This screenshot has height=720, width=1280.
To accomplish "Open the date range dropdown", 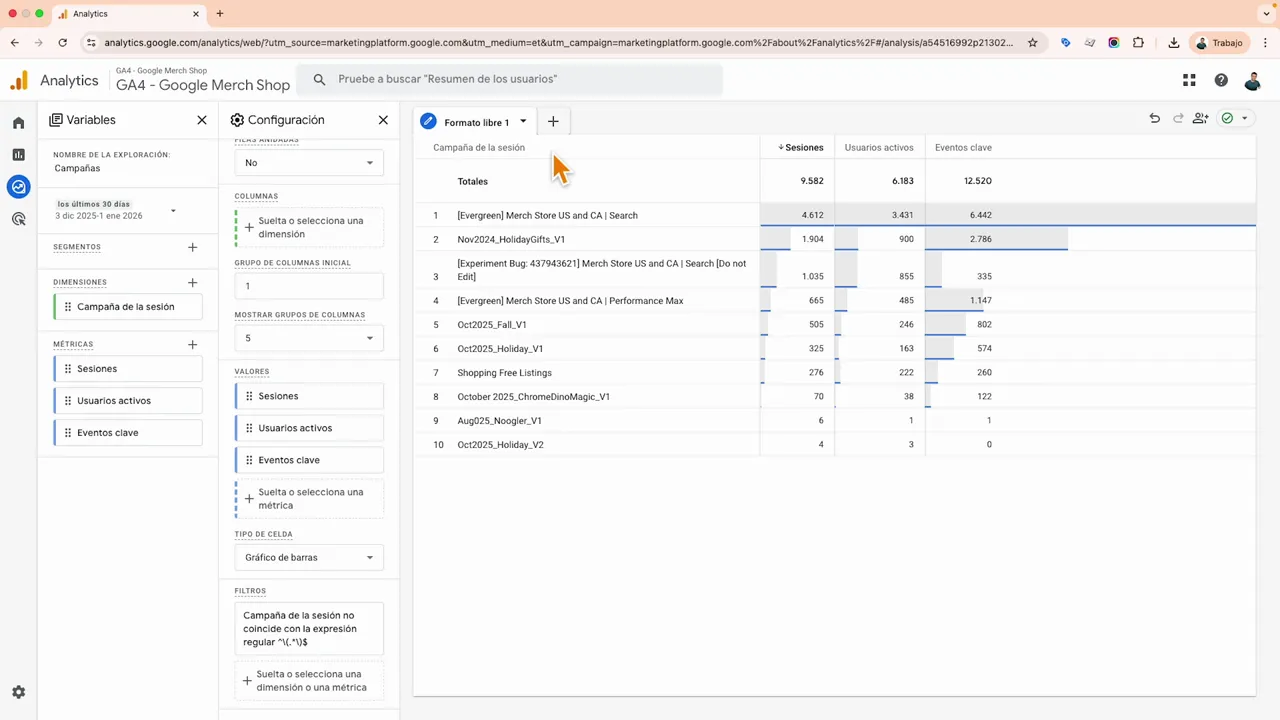I will click(x=116, y=210).
